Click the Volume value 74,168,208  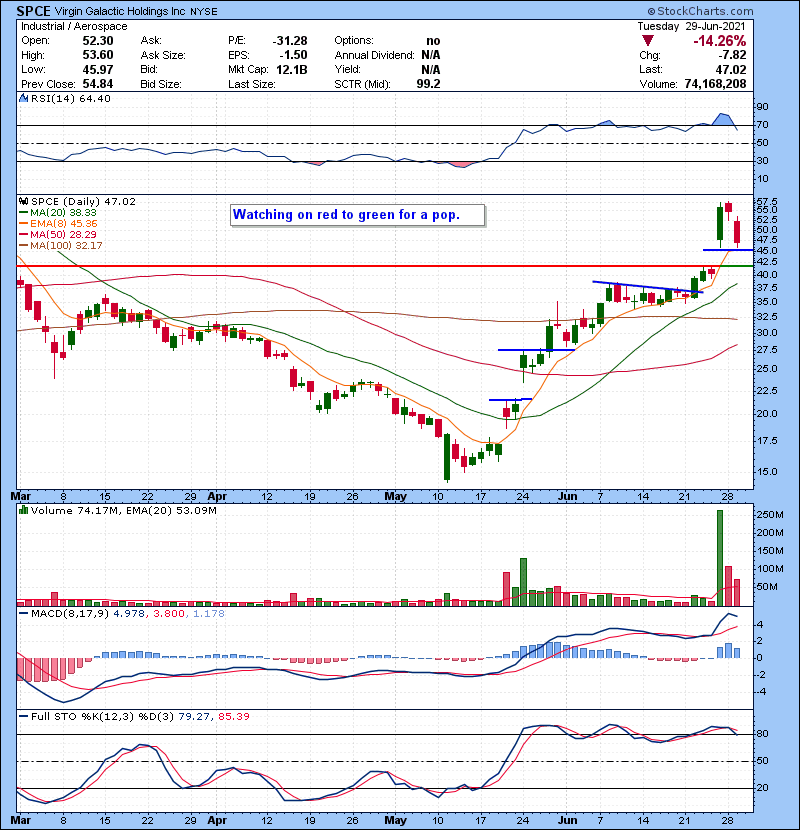coord(715,84)
